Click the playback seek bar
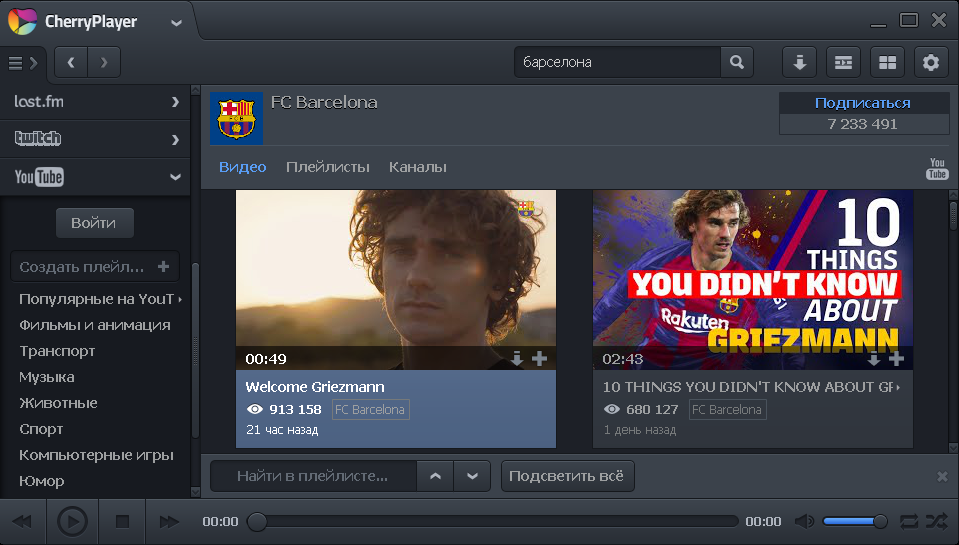The height and width of the screenshot is (545, 959). coord(492,522)
